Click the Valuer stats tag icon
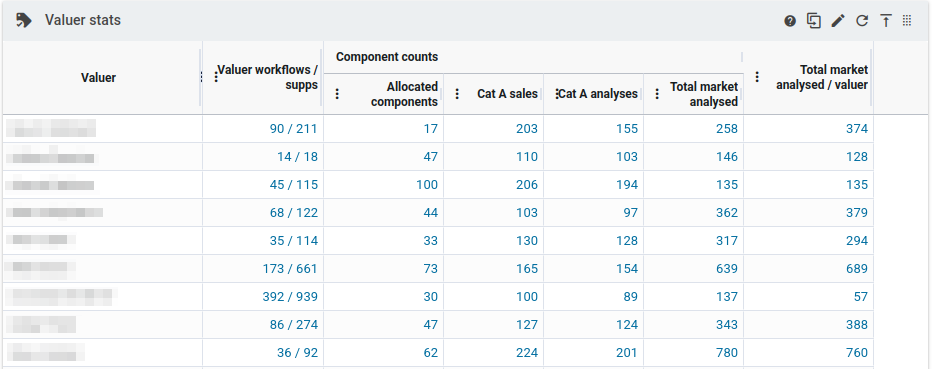Viewport: 932px width, 369px height. pos(24,21)
